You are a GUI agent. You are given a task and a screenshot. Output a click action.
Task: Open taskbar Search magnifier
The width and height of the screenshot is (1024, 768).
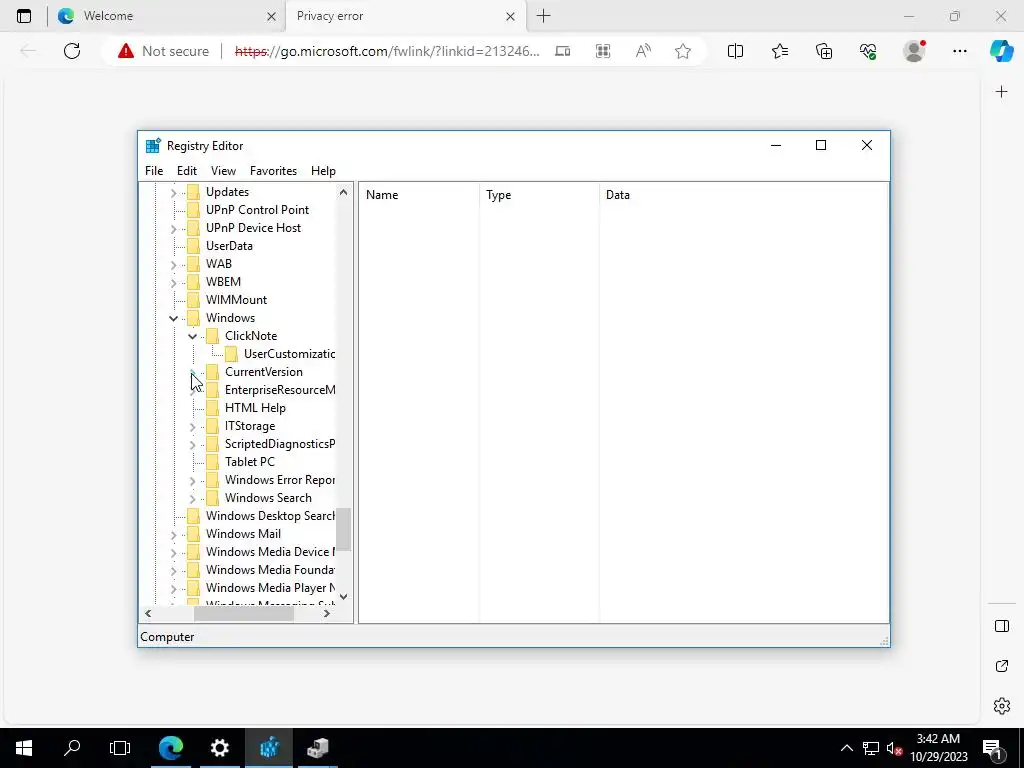[72, 748]
